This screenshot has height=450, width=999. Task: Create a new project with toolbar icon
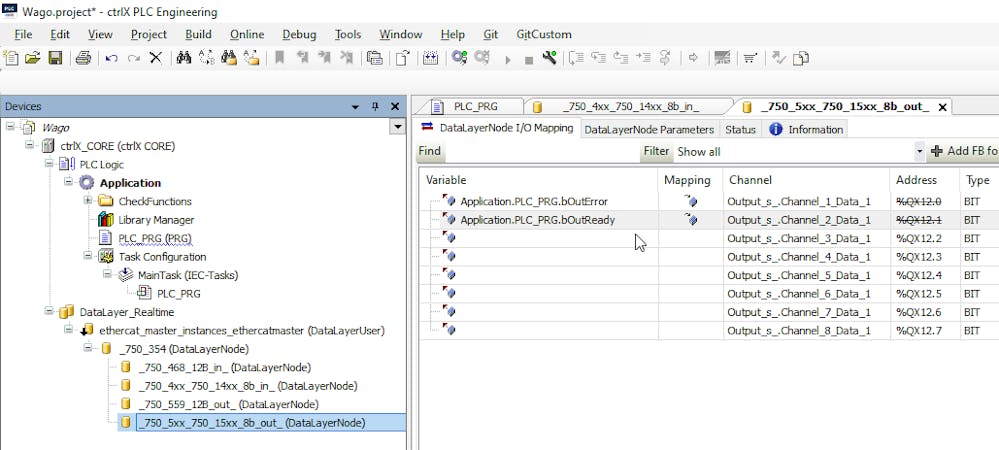point(11,58)
